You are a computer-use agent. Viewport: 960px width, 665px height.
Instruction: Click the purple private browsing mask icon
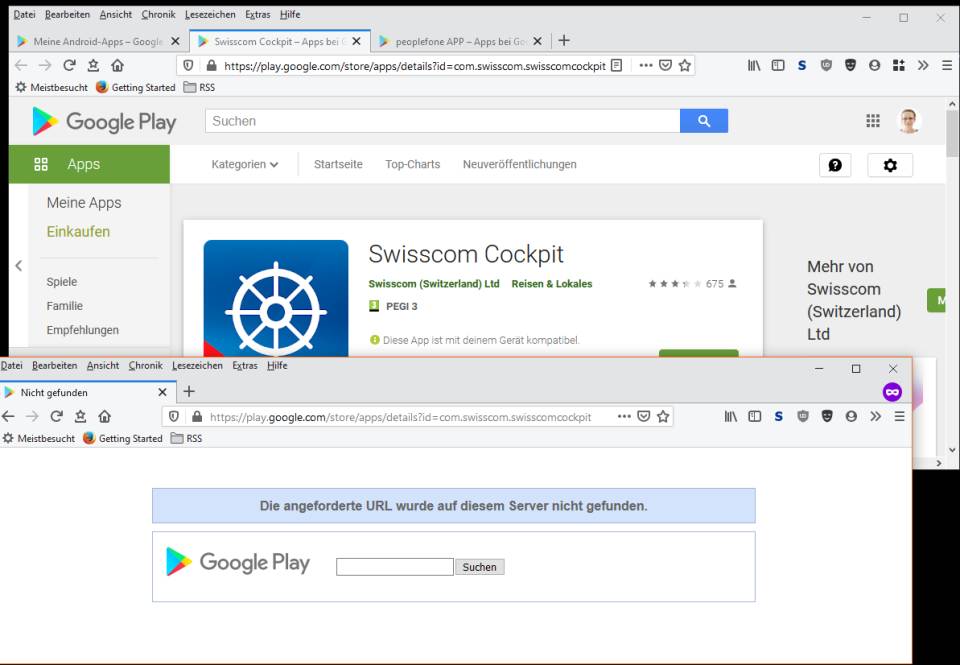tap(892, 392)
